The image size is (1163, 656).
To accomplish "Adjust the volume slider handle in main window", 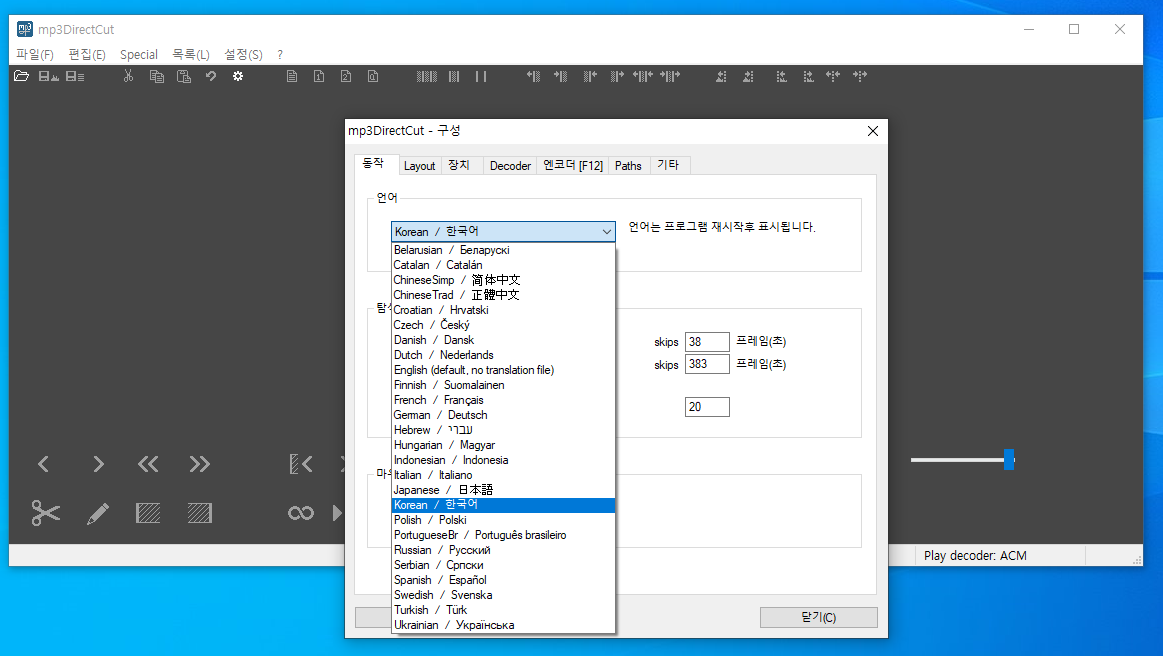I will click(1009, 459).
